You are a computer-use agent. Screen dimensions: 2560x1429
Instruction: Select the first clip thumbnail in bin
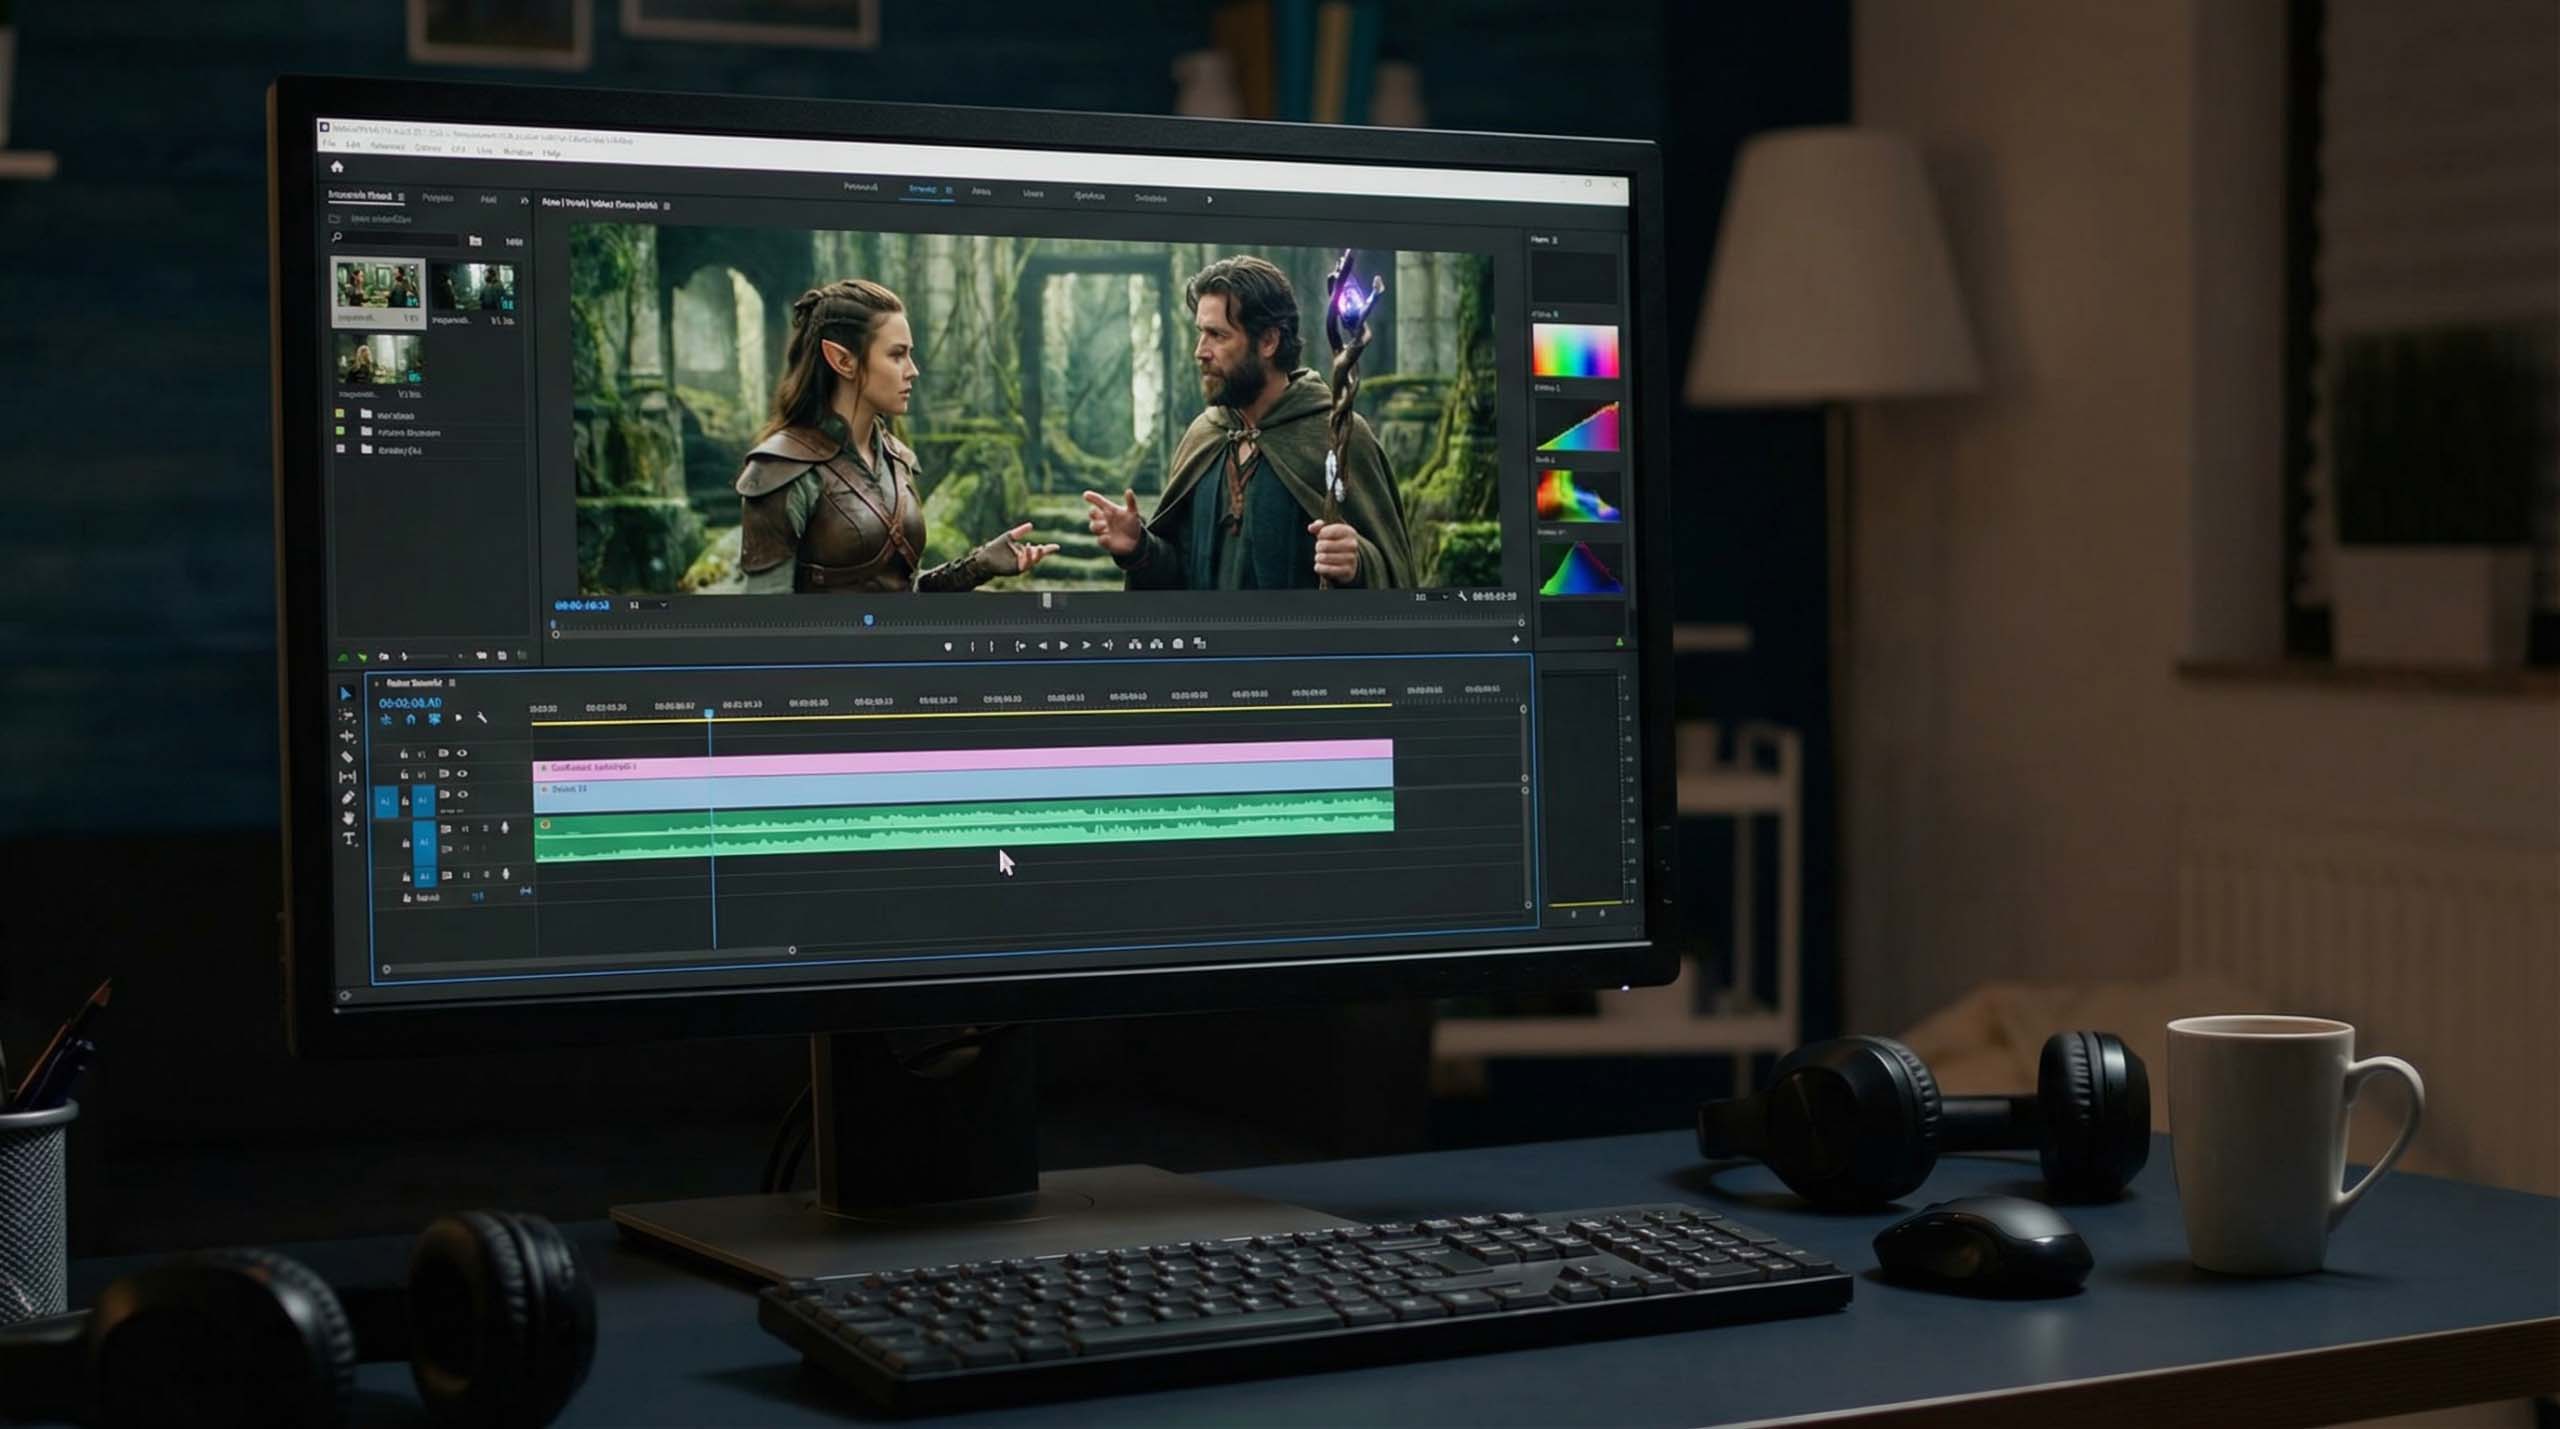click(x=378, y=287)
